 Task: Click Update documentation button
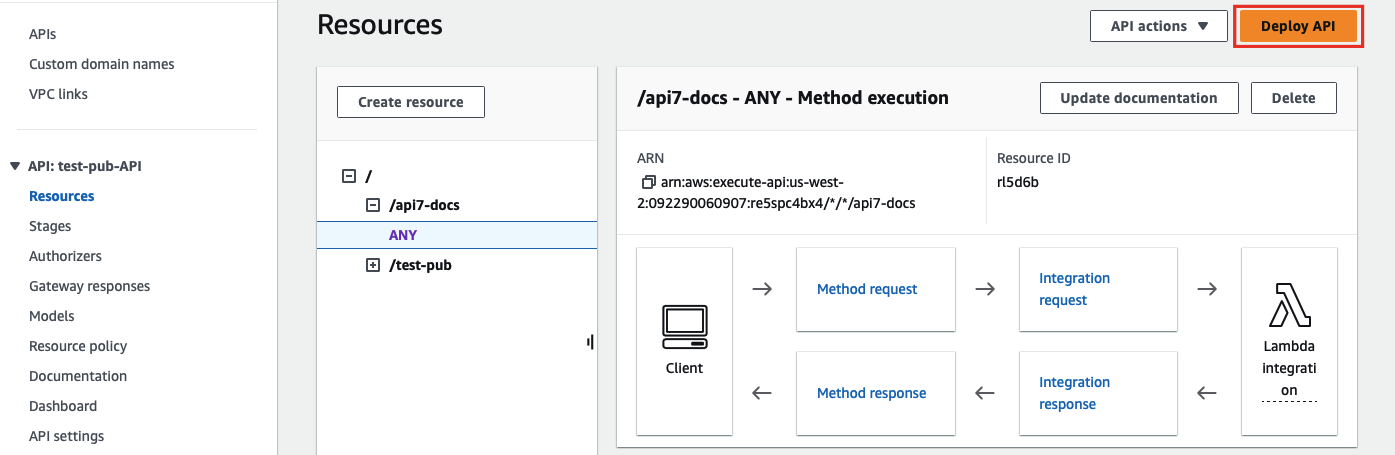[1139, 98]
